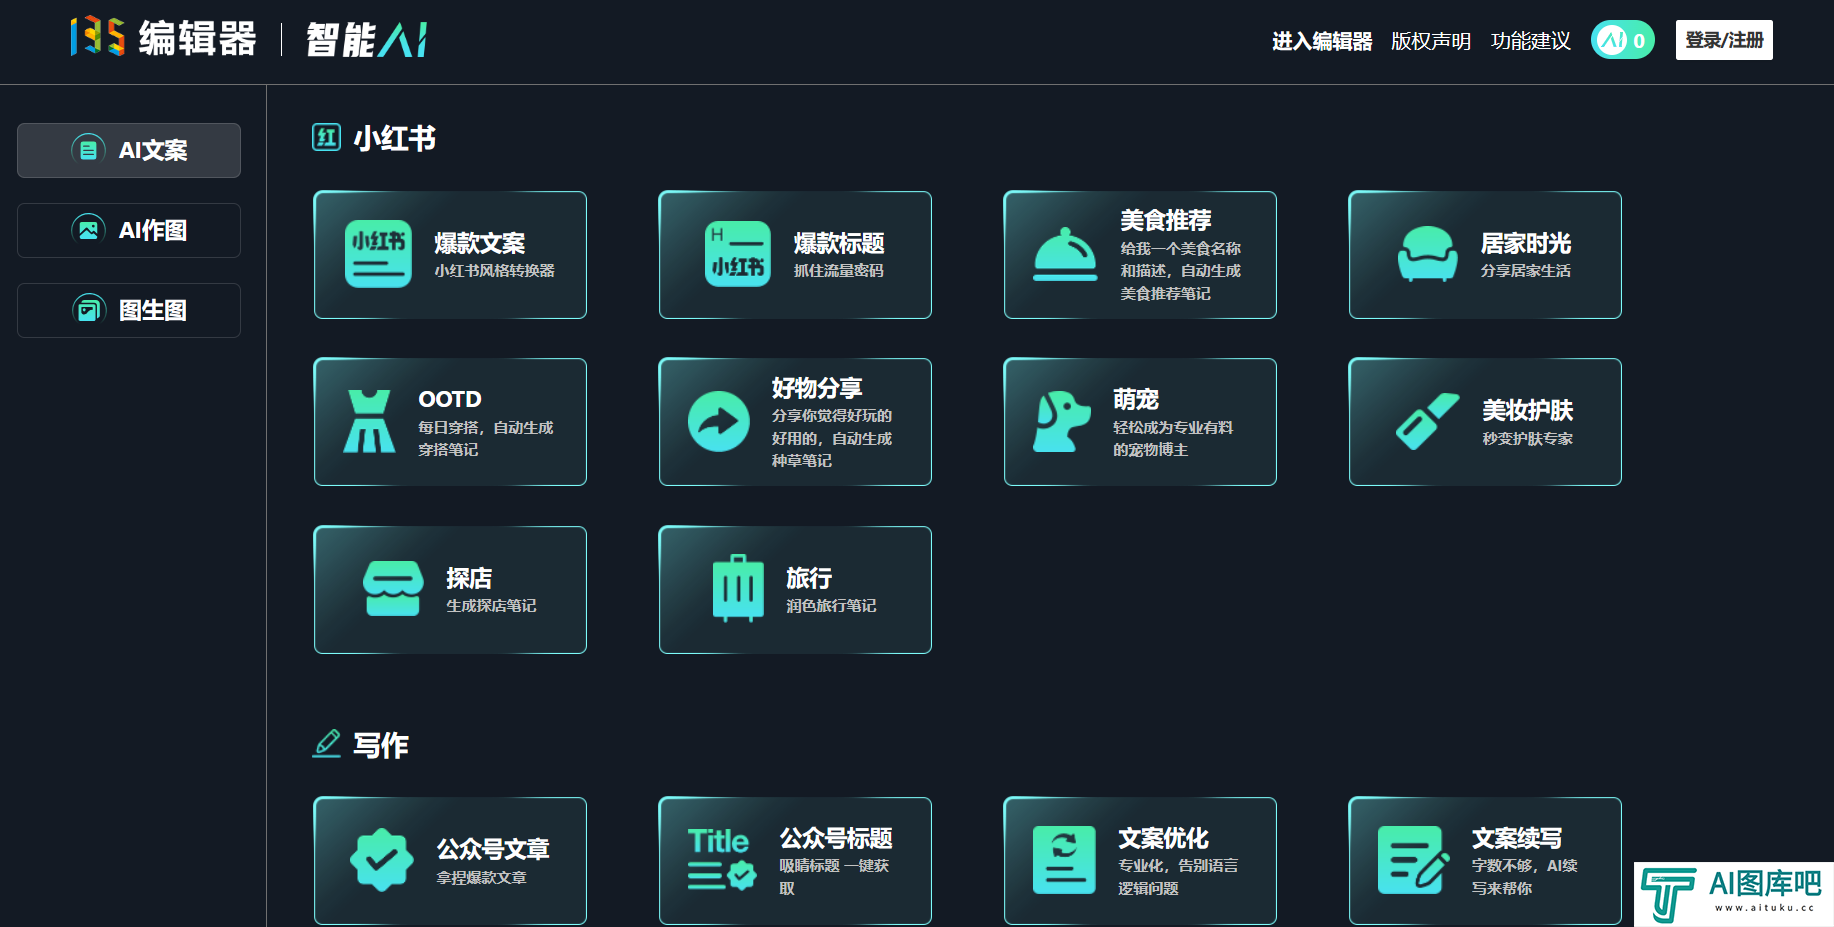Screen dimensions: 1834x927
Task: Switch to the AI作图 tab
Action: pos(129,230)
